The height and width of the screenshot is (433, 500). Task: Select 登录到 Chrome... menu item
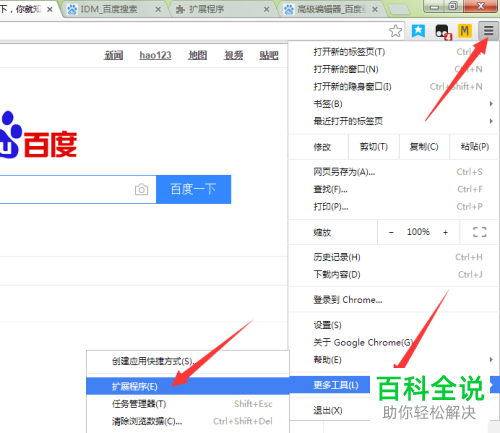point(393,300)
